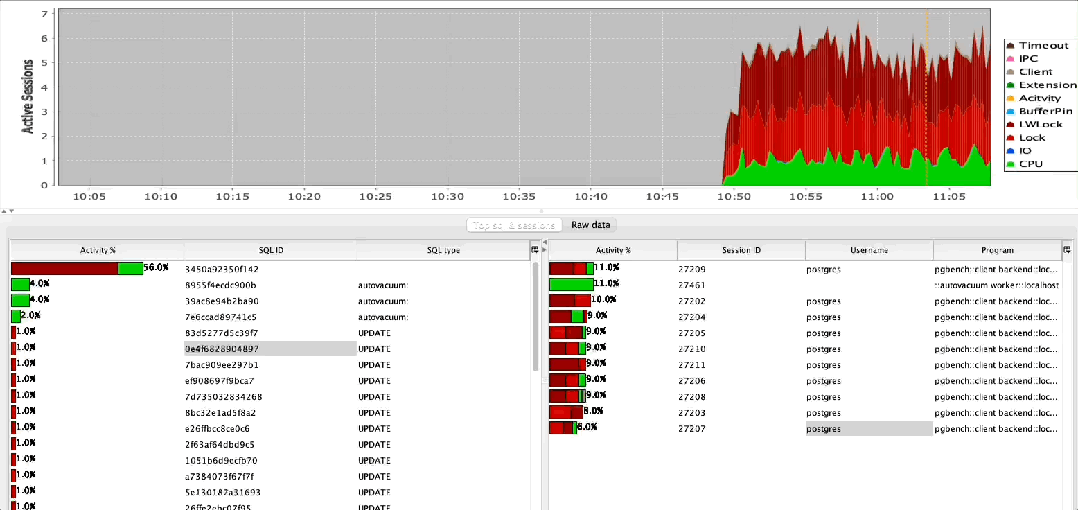Select session ID 27461
Image resolution: width=1078 pixels, height=510 pixels.
tap(692, 285)
